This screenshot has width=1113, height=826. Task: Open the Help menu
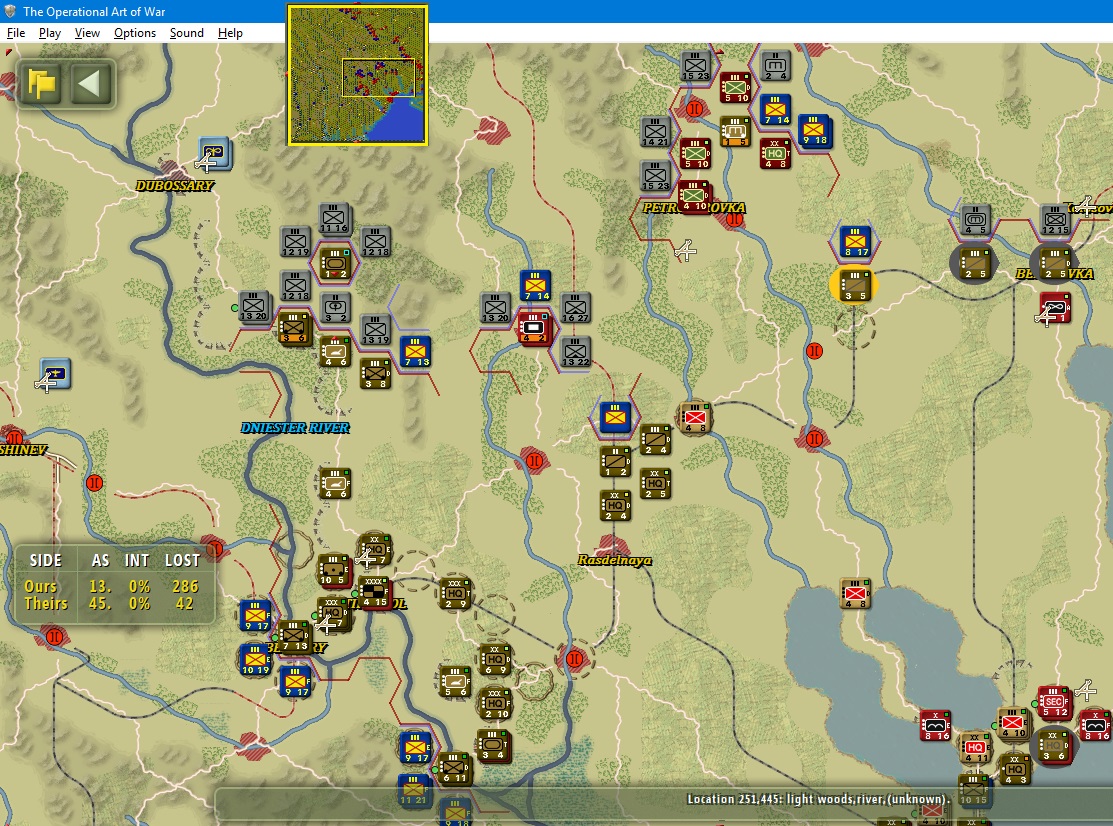[230, 33]
